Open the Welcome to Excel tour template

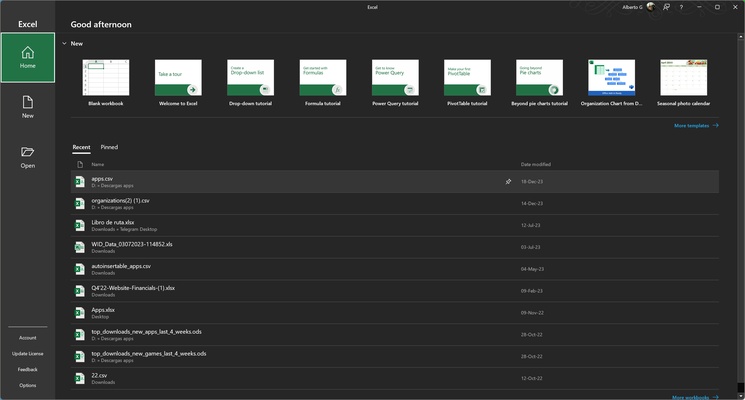point(178,82)
